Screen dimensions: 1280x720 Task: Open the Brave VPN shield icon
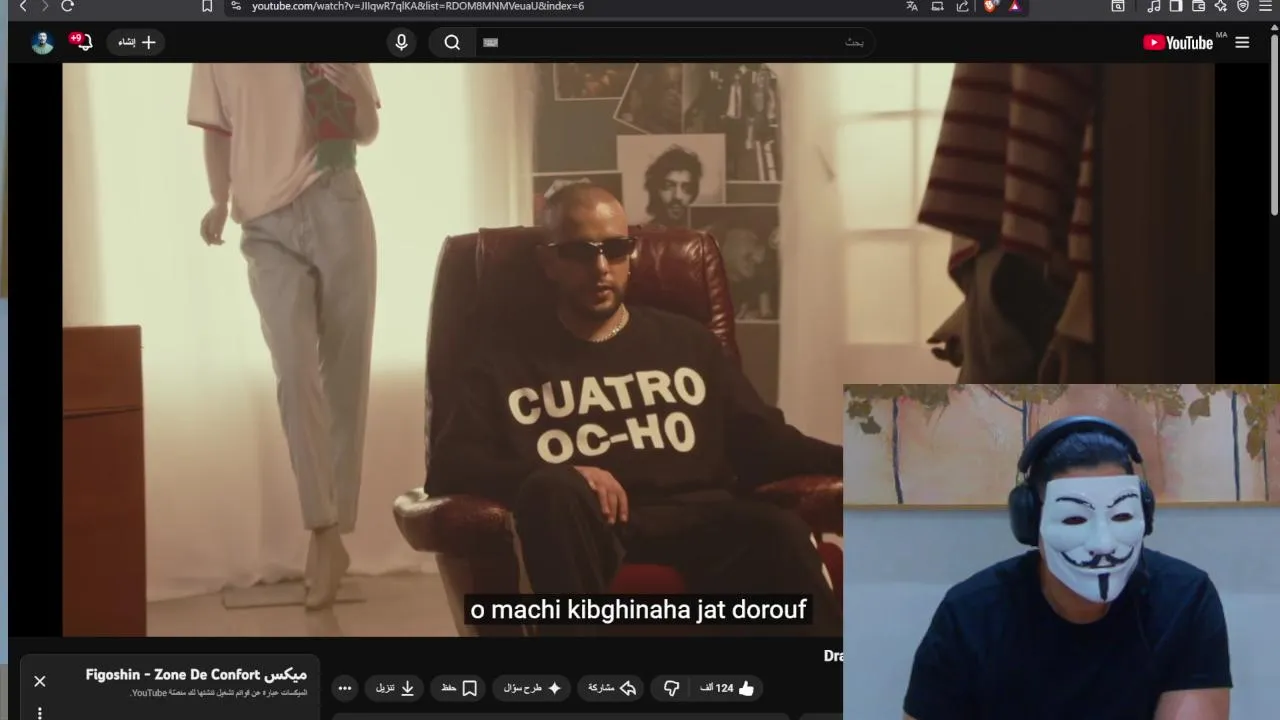pyautogui.click(x=1243, y=6)
